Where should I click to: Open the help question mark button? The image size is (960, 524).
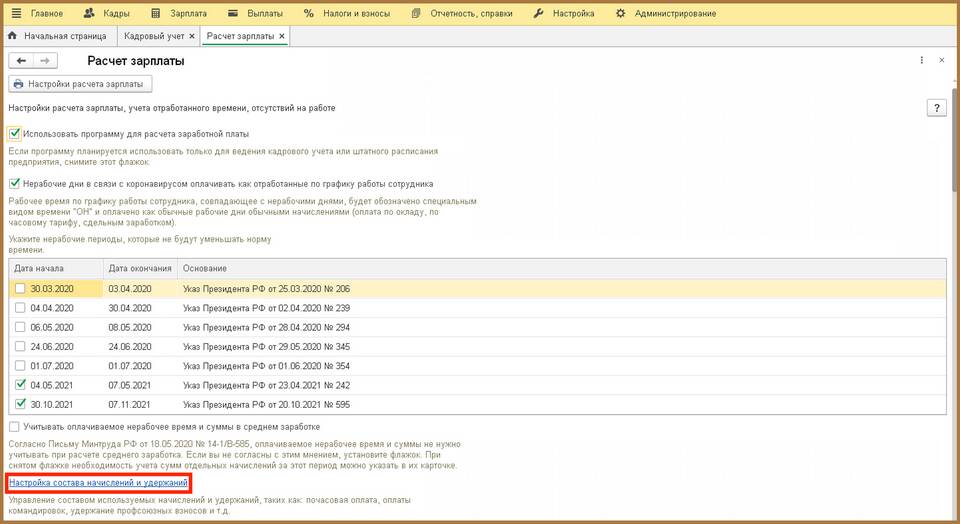936,108
